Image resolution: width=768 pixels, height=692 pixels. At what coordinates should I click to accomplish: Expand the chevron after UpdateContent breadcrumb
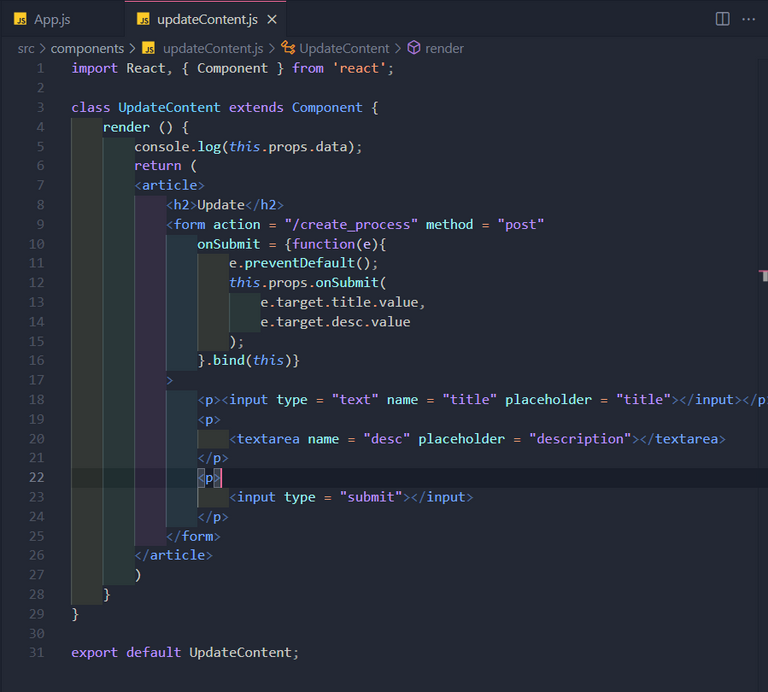coord(397,48)
